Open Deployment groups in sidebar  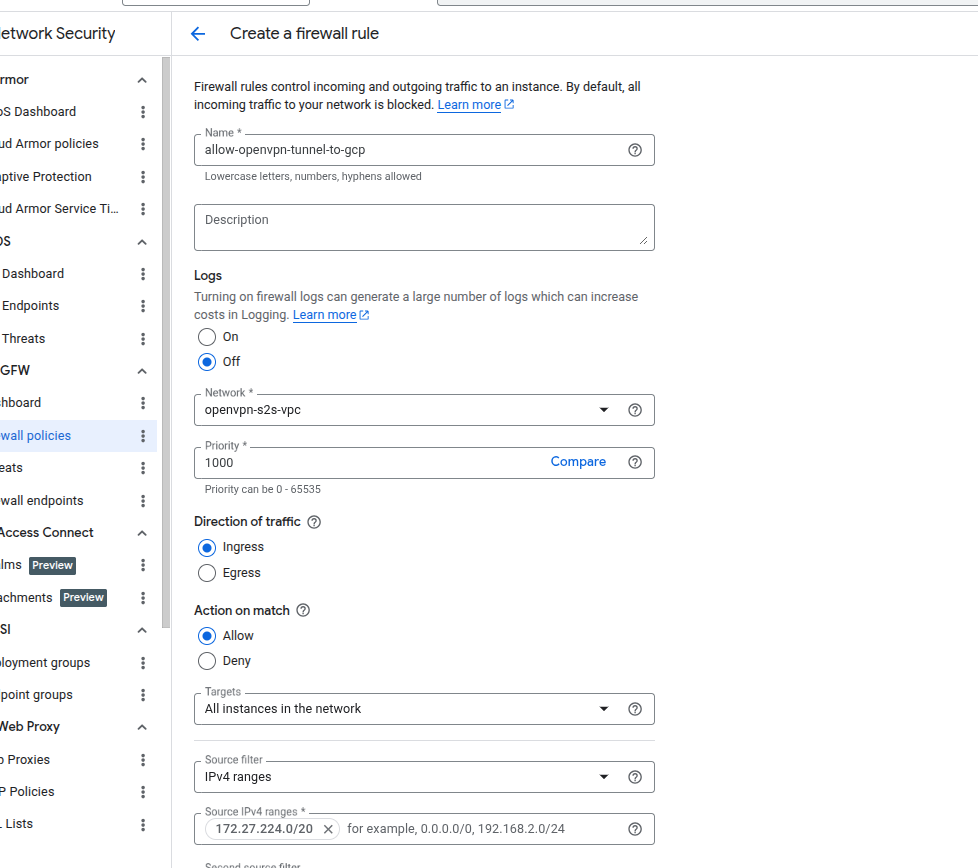pos(45,663)
